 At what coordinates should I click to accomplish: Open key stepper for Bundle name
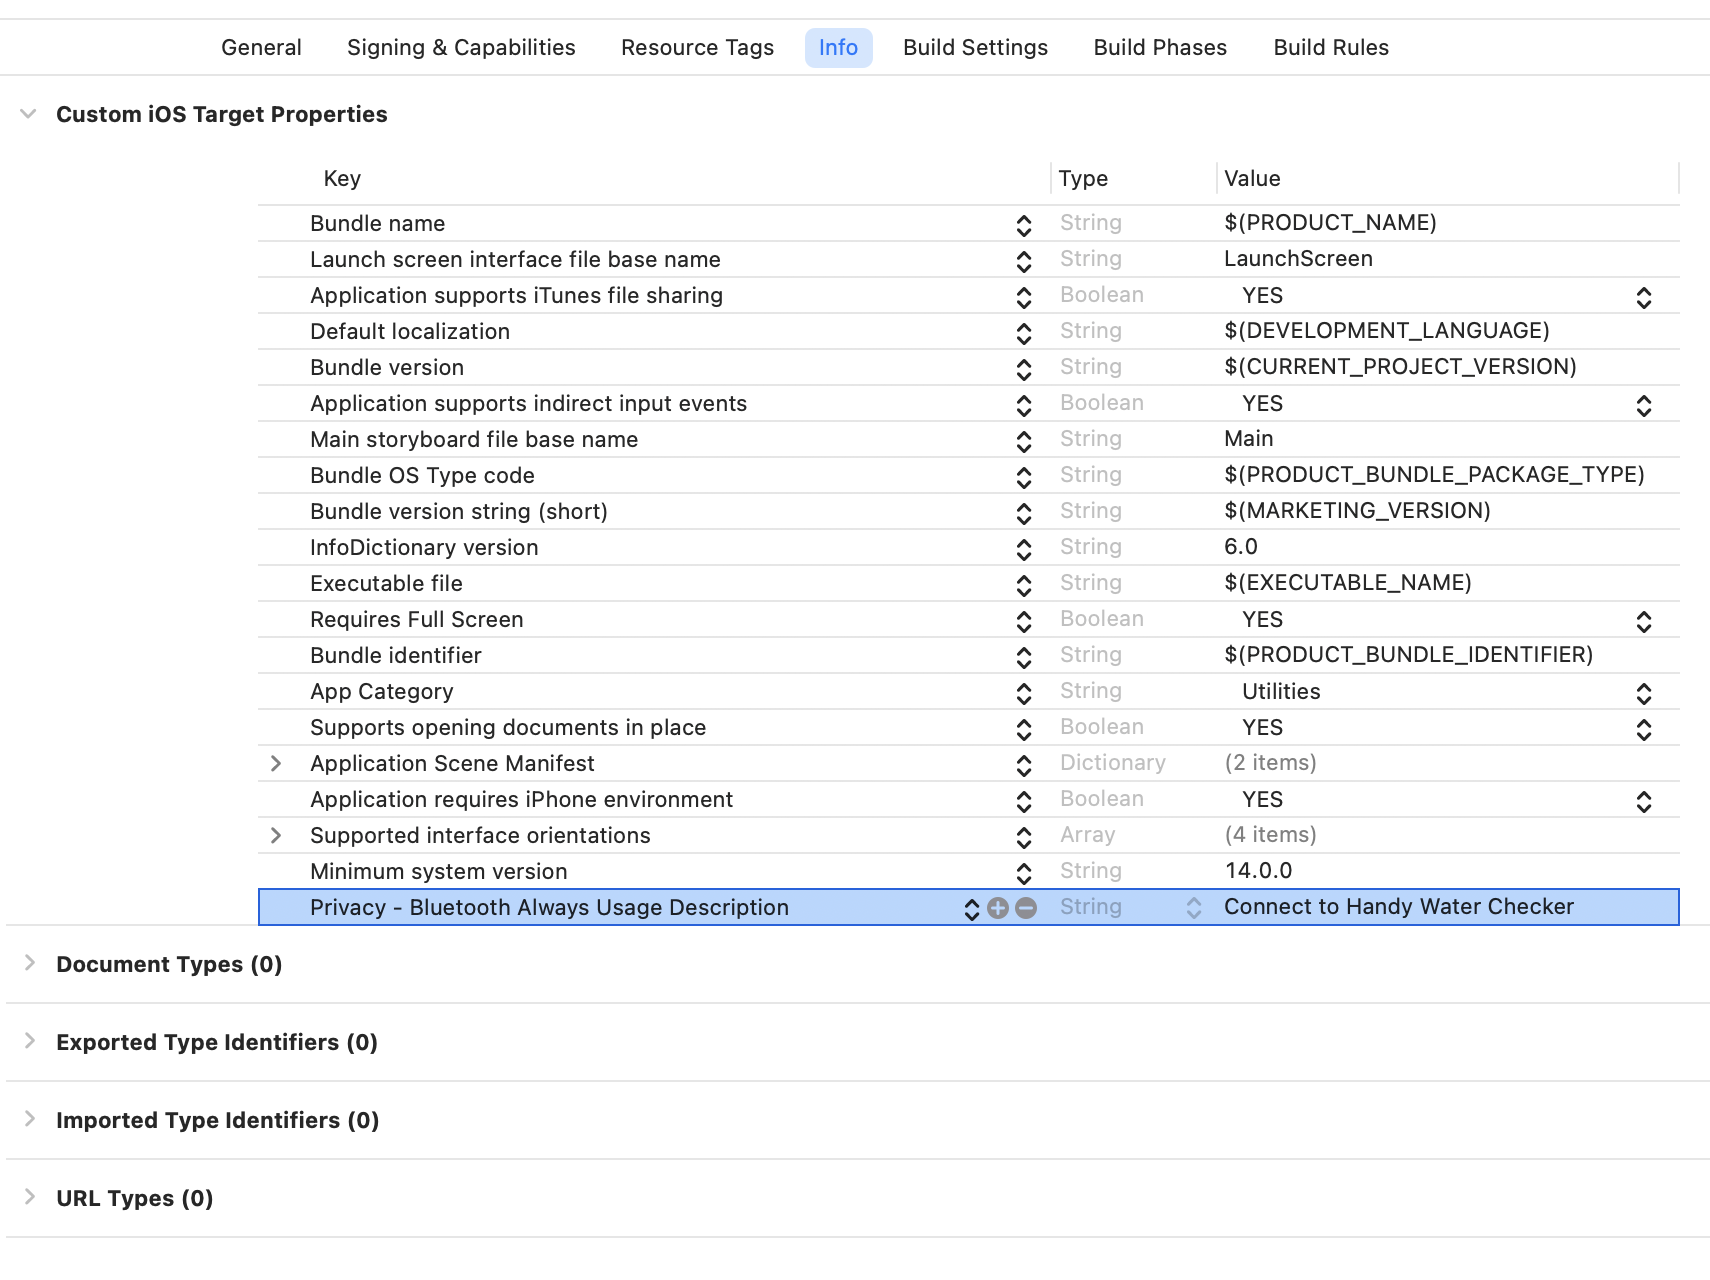tap(1023, 225)
